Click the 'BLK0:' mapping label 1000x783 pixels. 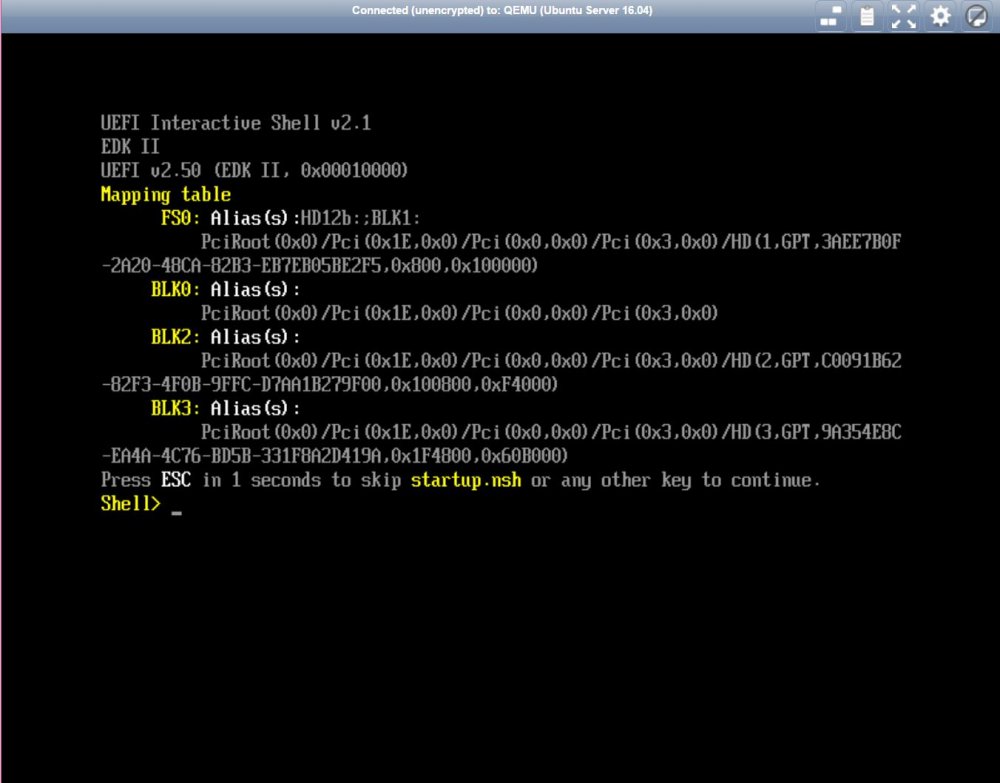(x=175, y=289)
